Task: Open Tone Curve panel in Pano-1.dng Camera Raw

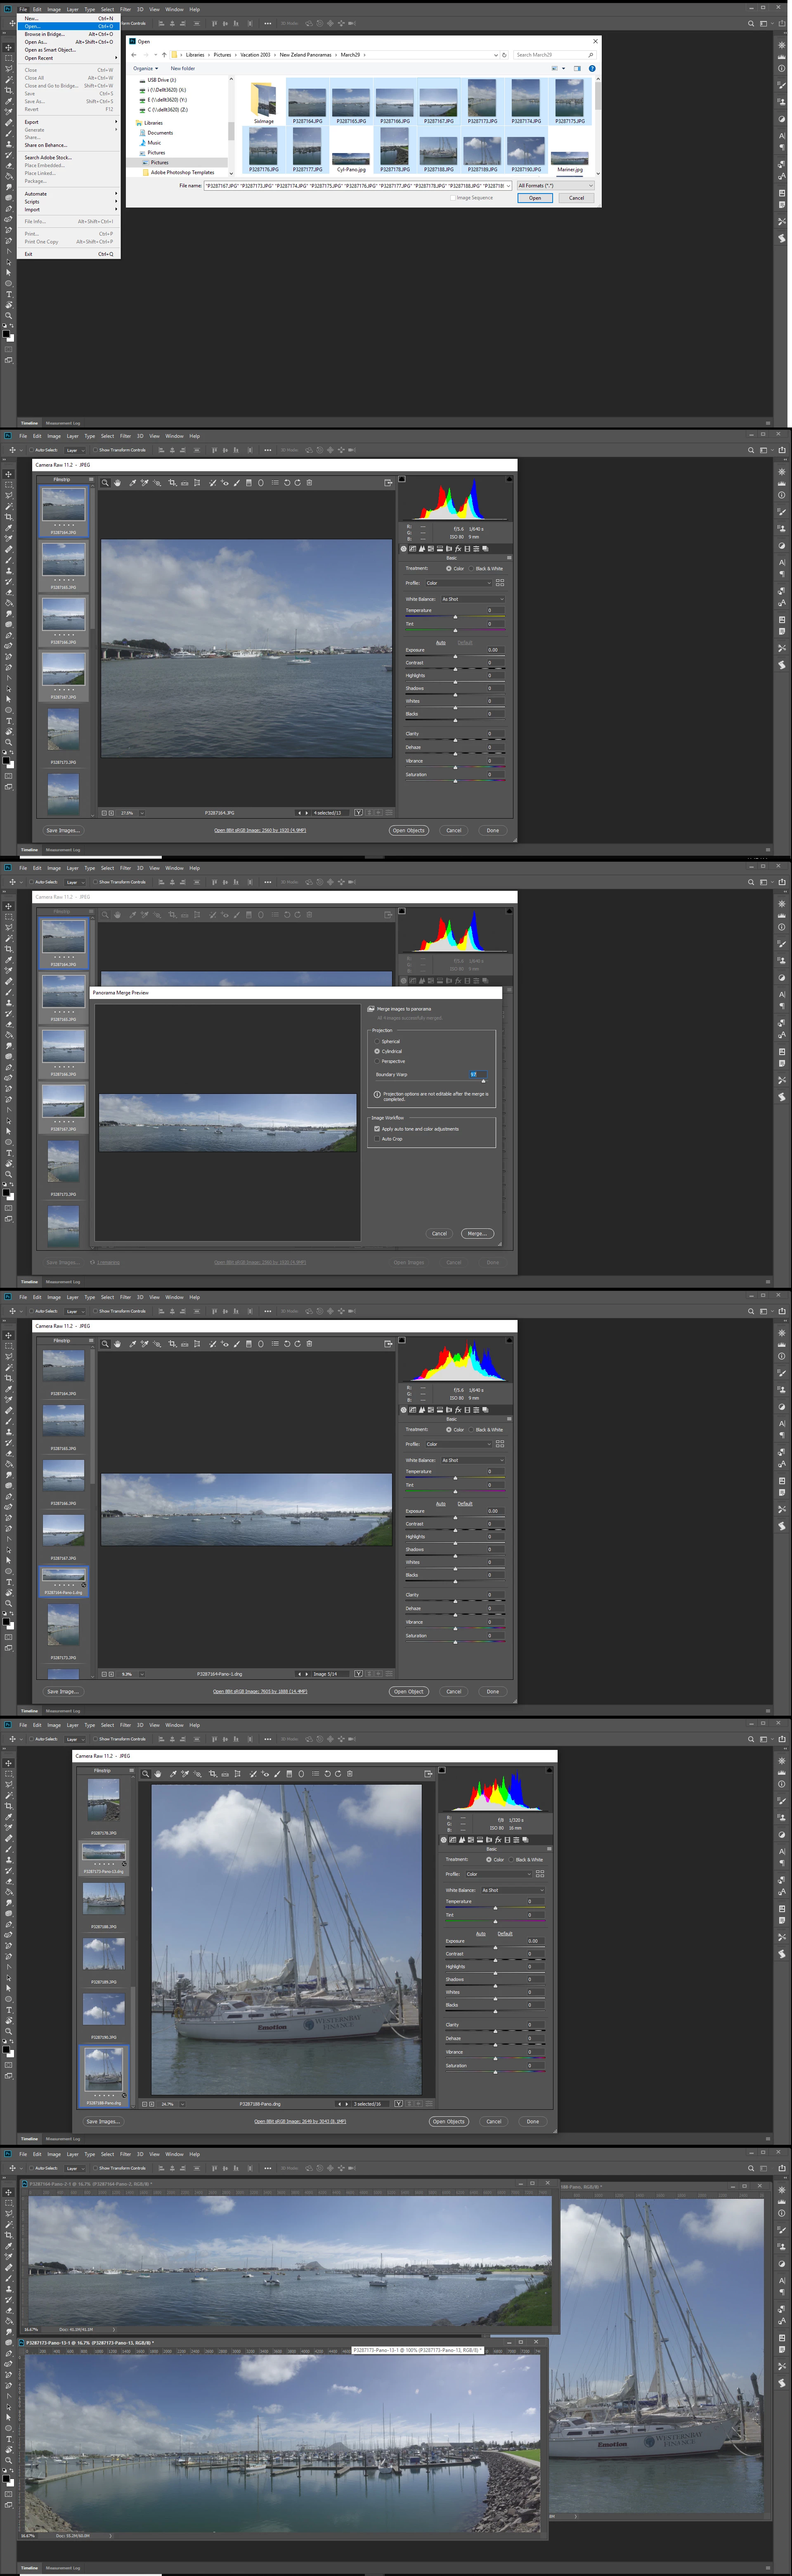Action: tap(413, 1410)
